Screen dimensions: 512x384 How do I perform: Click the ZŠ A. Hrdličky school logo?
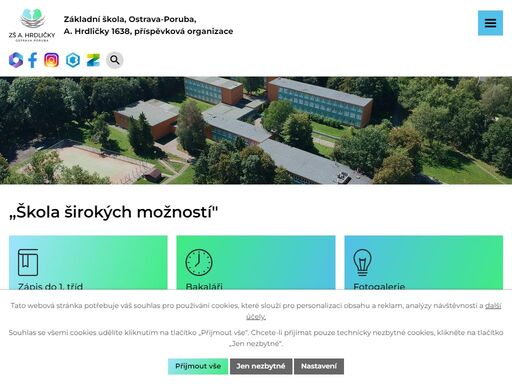[x=32, y=25]
